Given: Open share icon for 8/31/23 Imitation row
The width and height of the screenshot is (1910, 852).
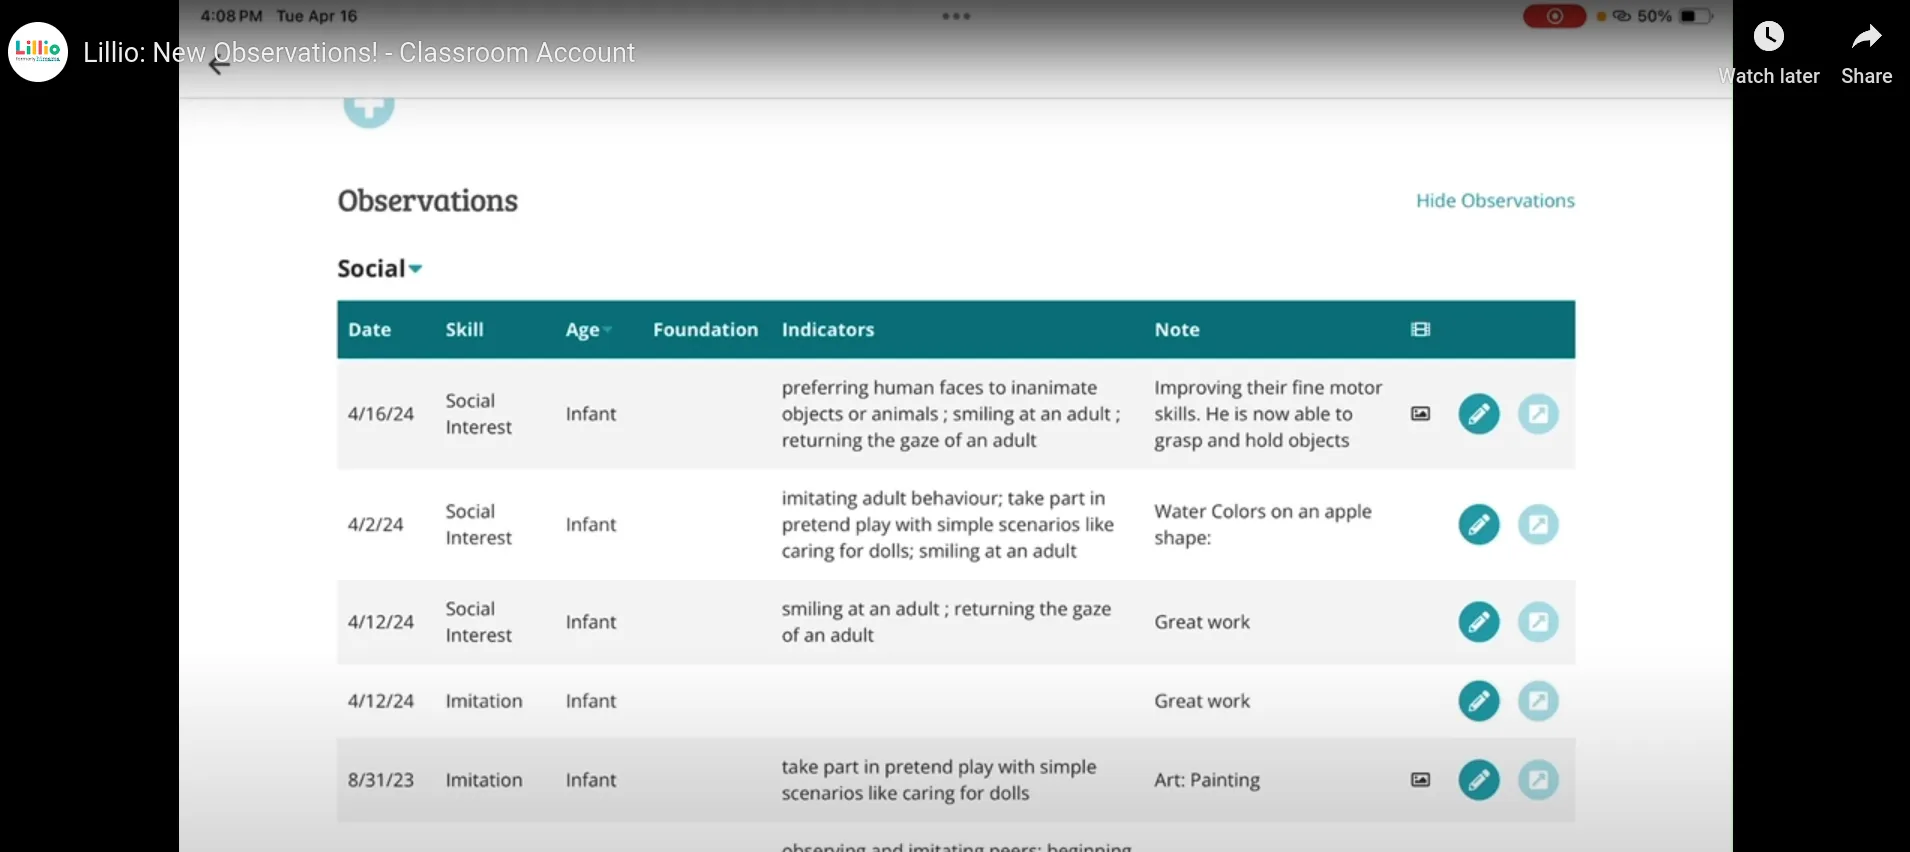Looking at the screenshot, I should (1538, 780).
